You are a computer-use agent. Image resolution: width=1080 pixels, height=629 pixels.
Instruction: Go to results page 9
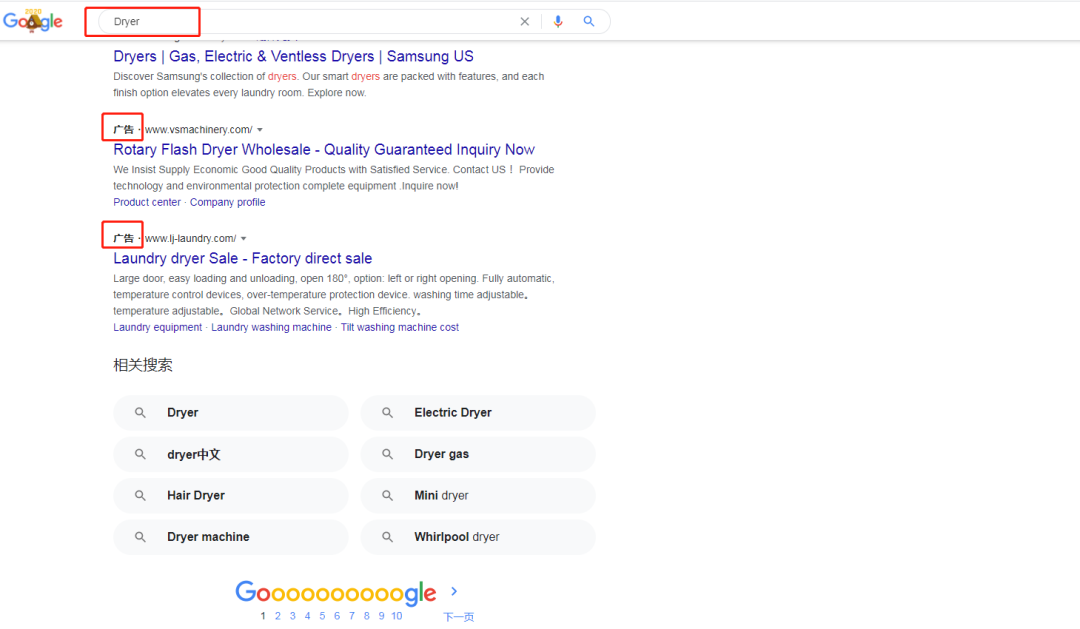pyautogui.click(x=382, y=616)
